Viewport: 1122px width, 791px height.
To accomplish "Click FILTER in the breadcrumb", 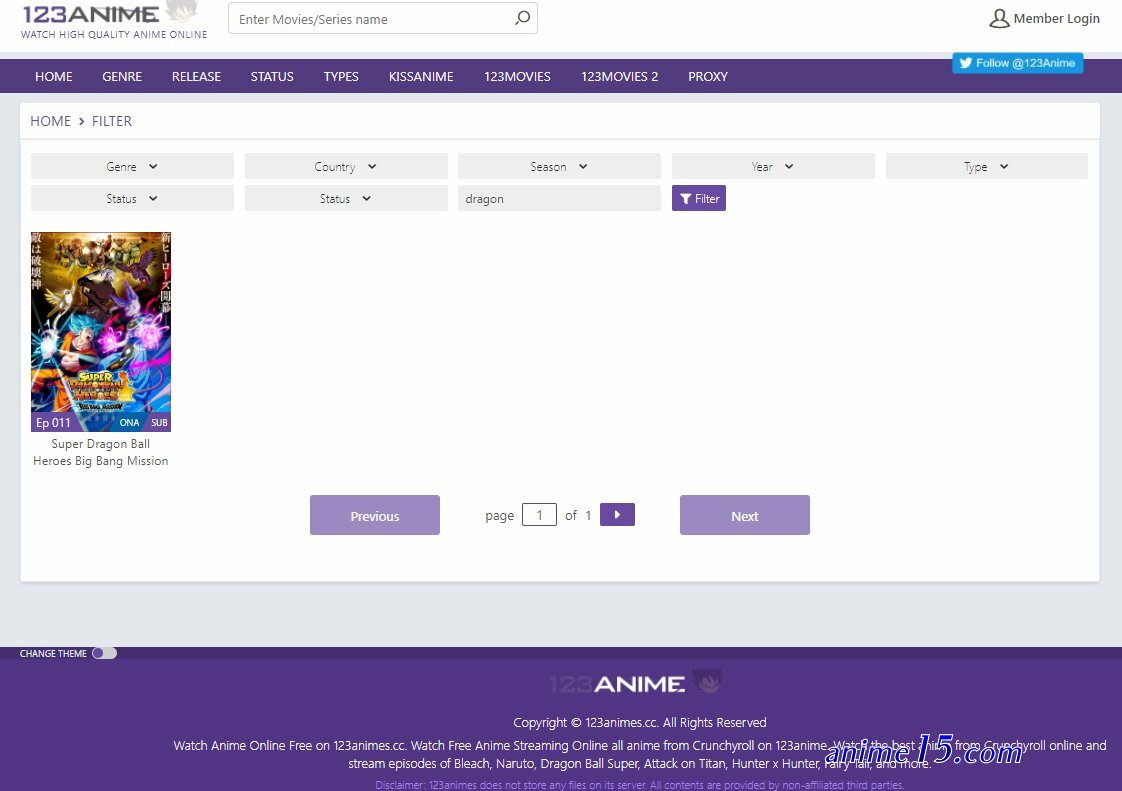I will (x=112, y=121).
